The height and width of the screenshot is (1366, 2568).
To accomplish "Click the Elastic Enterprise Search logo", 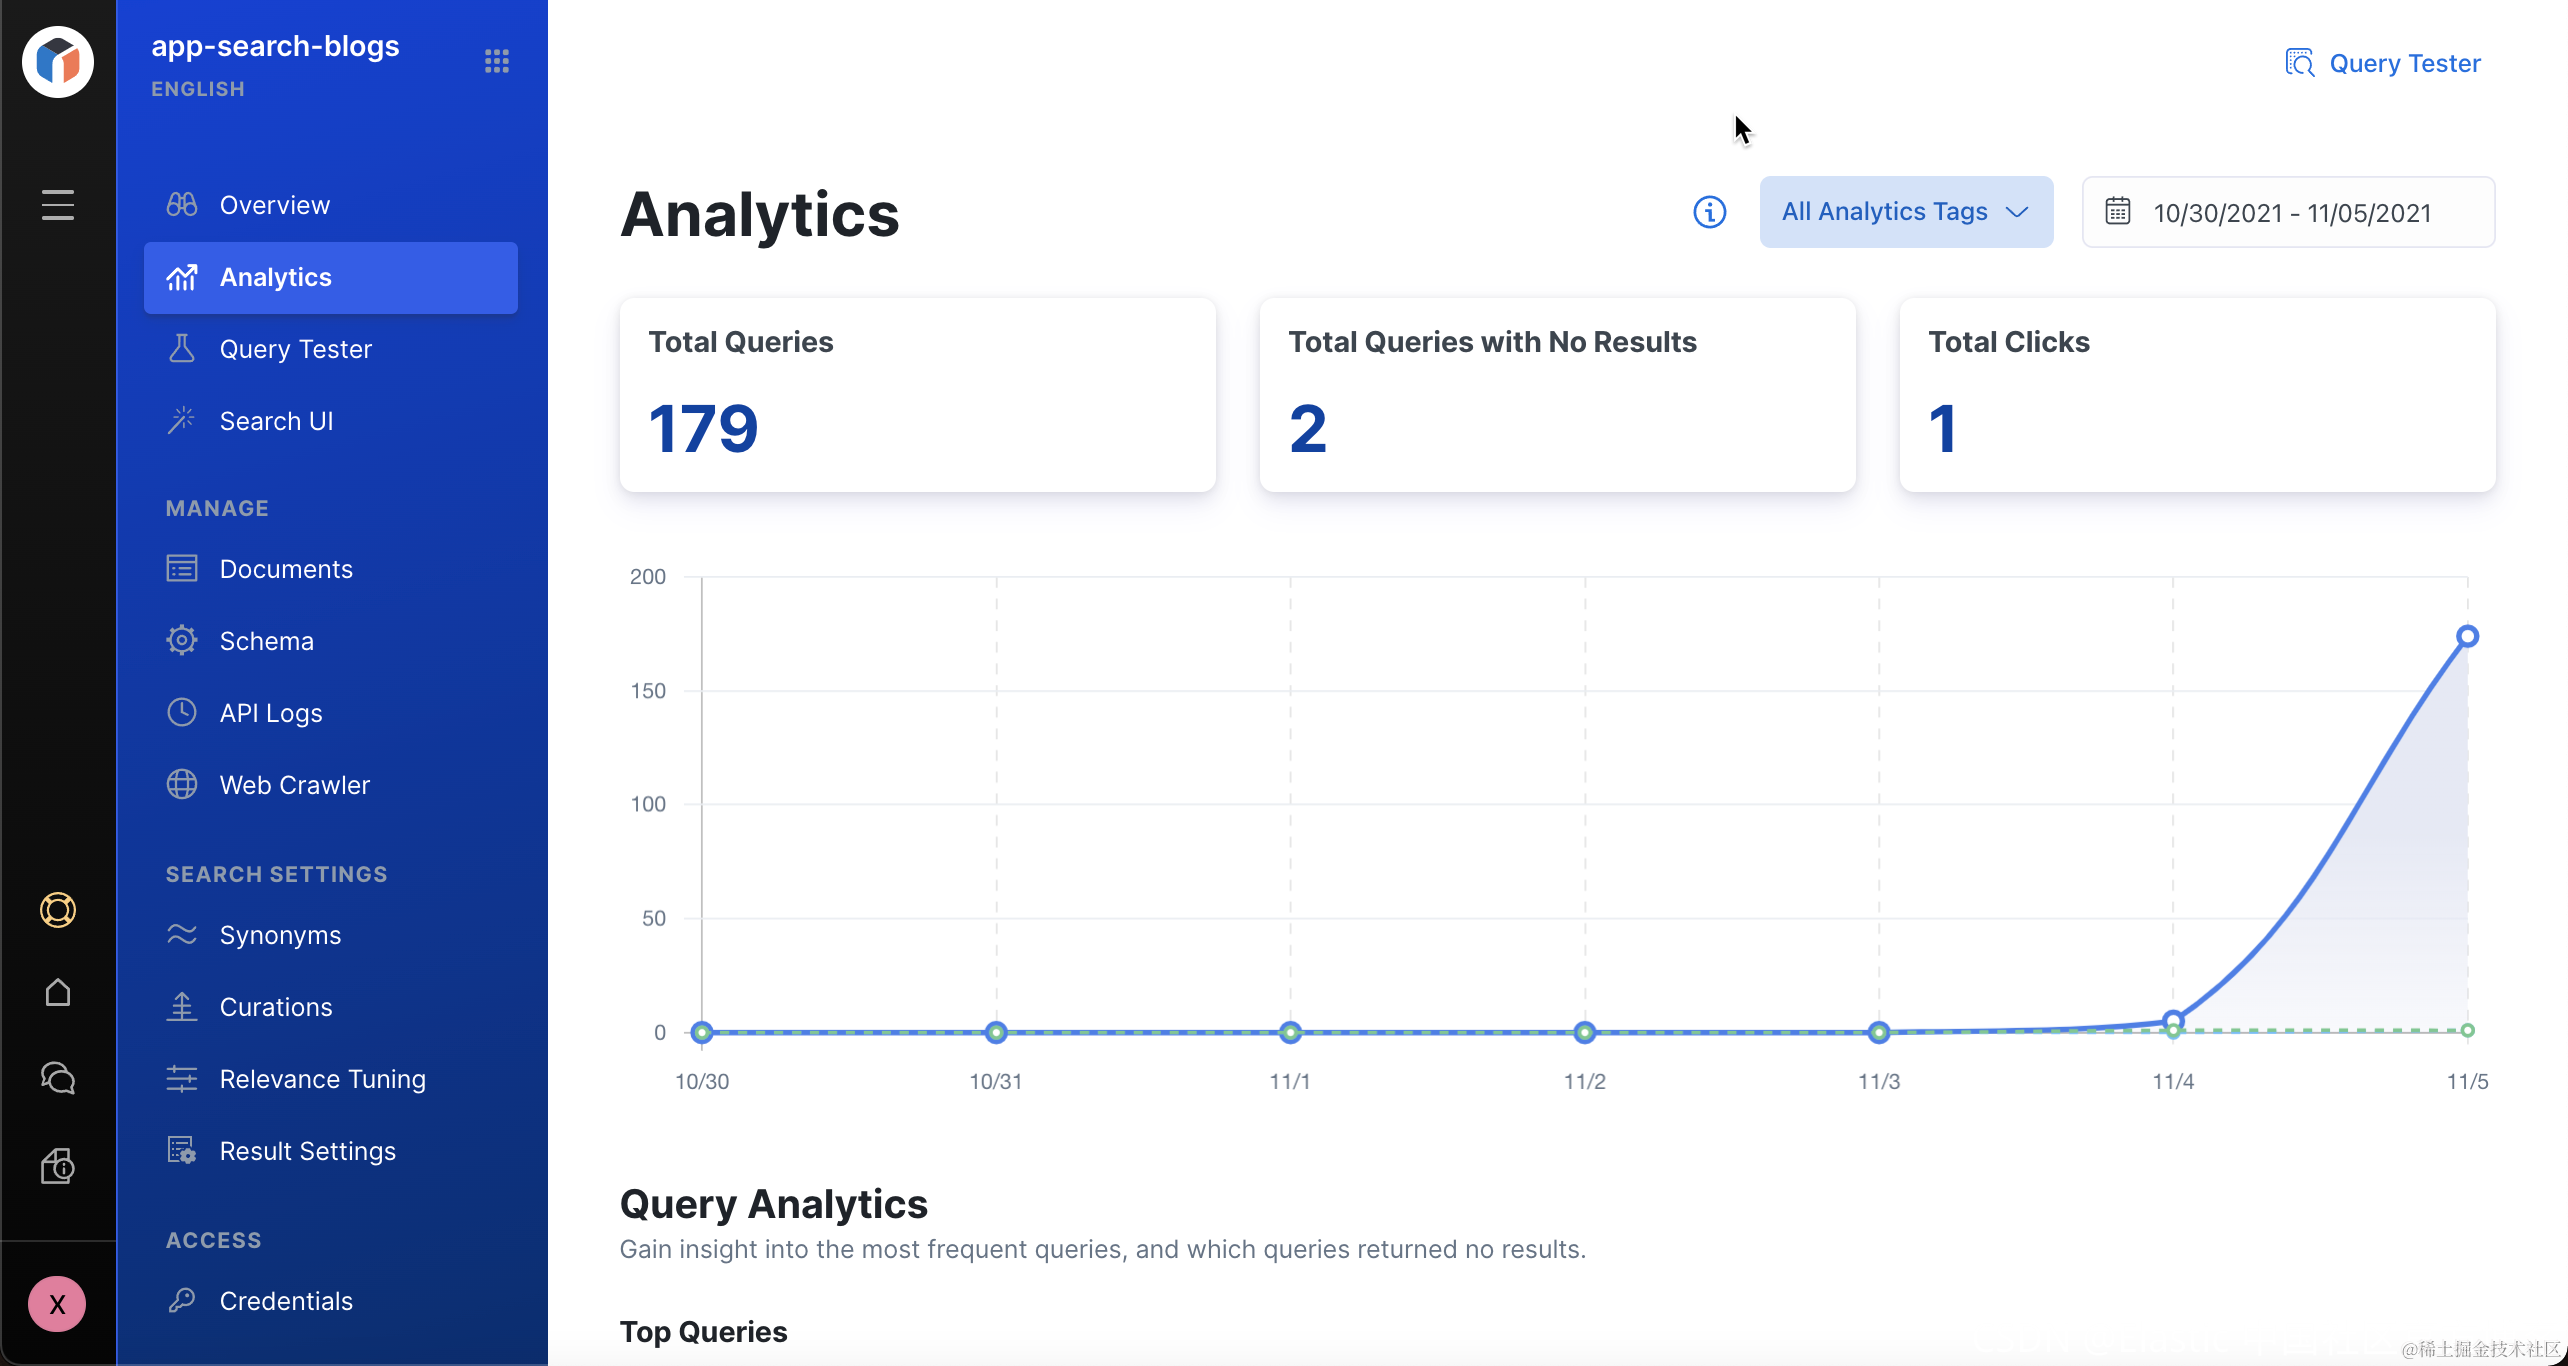I will point(58,62).
